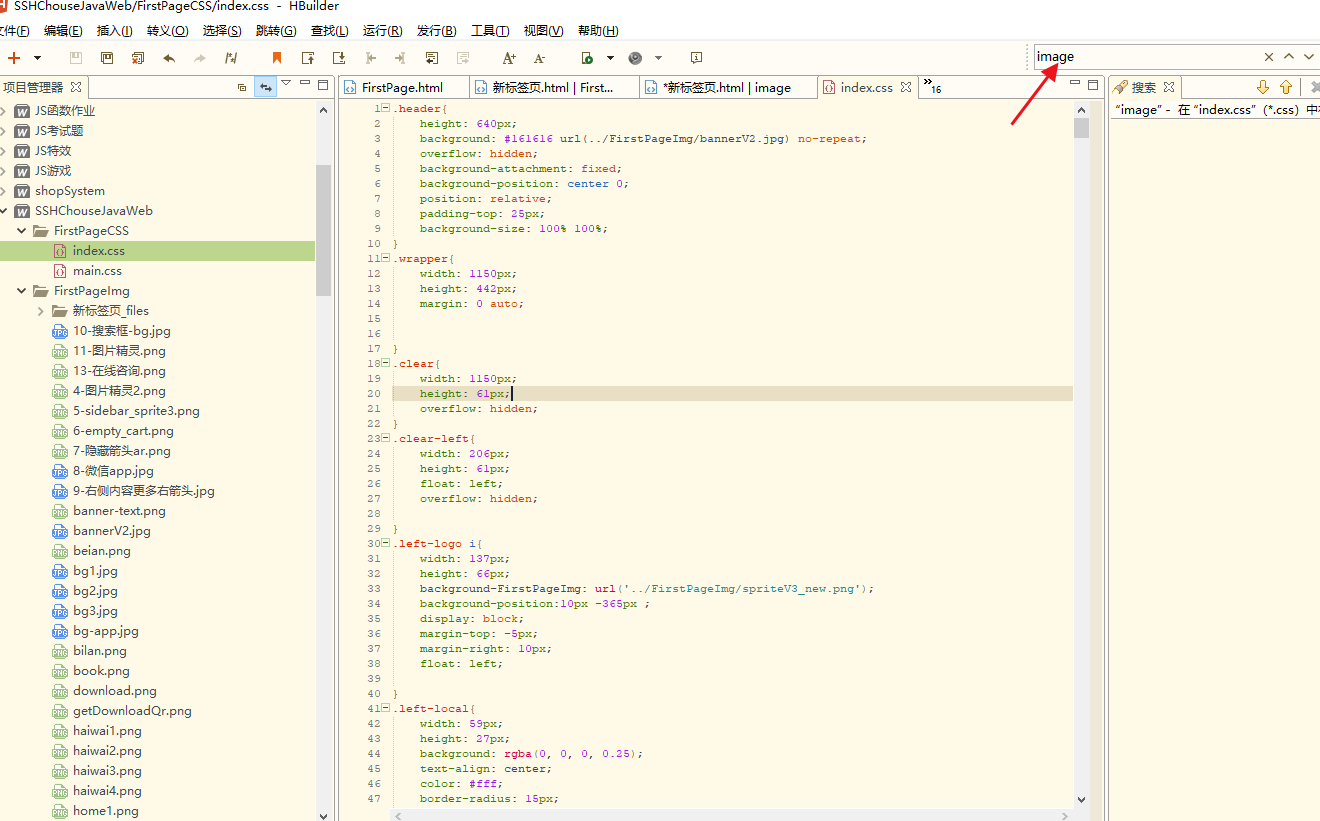Screen dimensions: 1320x821
Task: Fold the .left-logo i CSS rule
Action: click(x=386, y=543)
